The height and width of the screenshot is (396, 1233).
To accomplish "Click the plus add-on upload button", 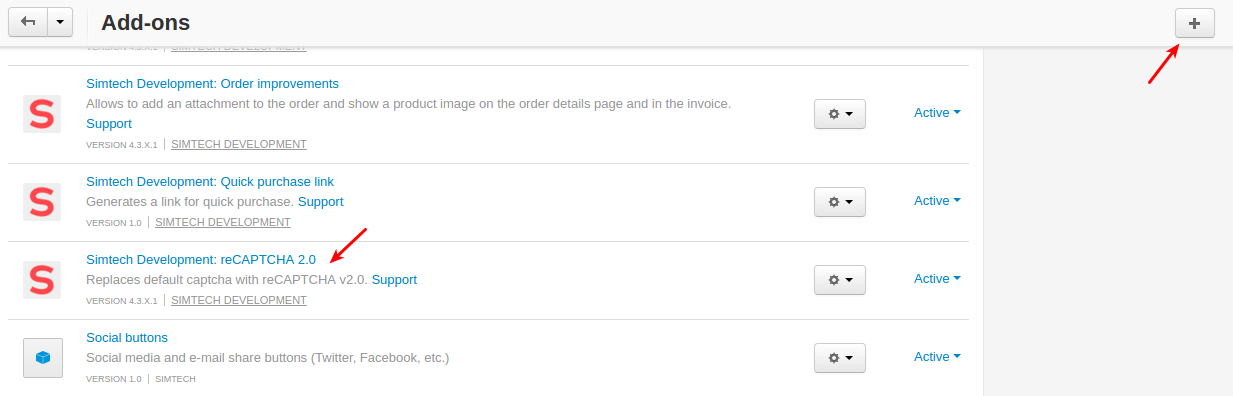I will point(1195,22).
